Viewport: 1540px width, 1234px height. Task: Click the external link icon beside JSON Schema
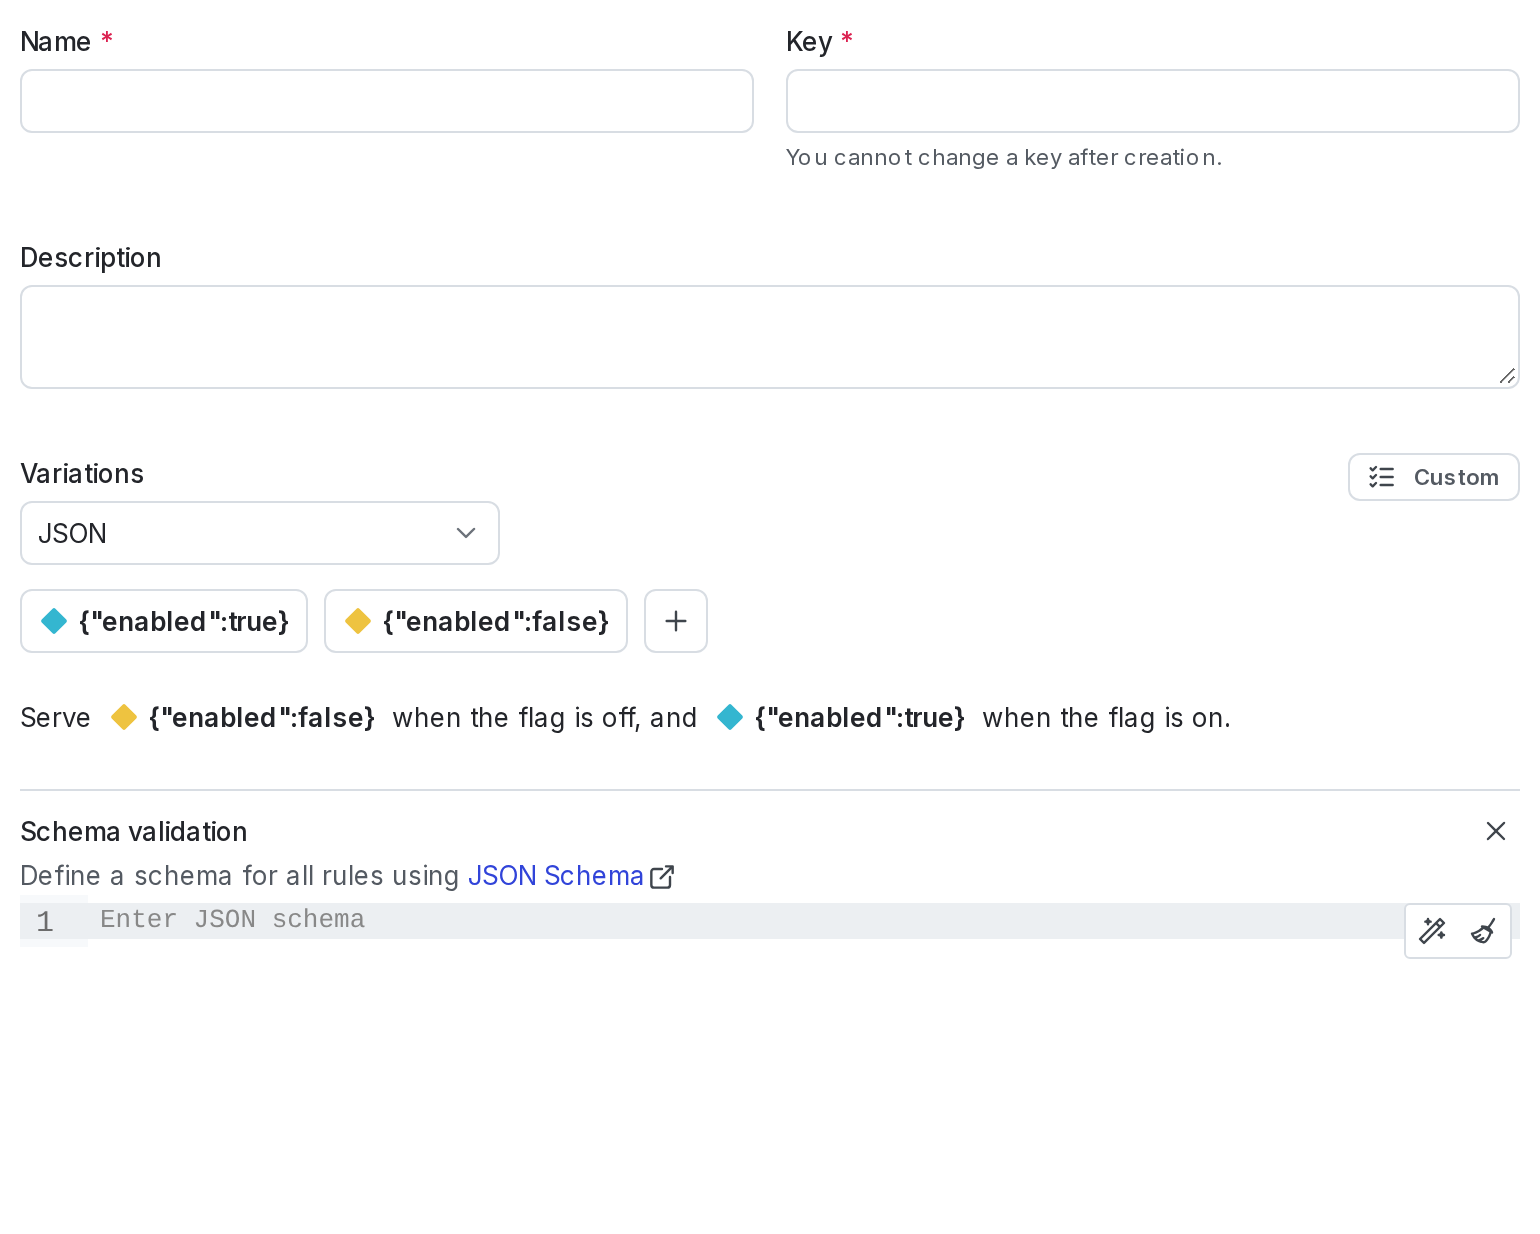(662, 877)
